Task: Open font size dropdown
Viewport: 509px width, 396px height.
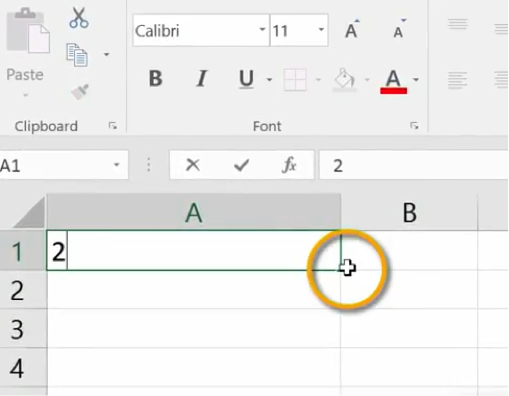Action: coord(321,30)
